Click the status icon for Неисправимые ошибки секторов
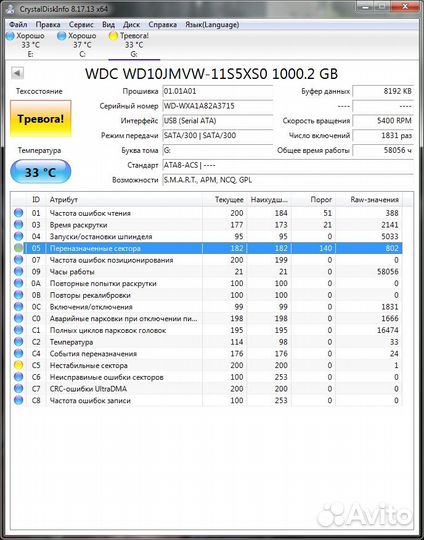Image resolution: width=424 pixels, height=540 pixels. click(19, 377)
